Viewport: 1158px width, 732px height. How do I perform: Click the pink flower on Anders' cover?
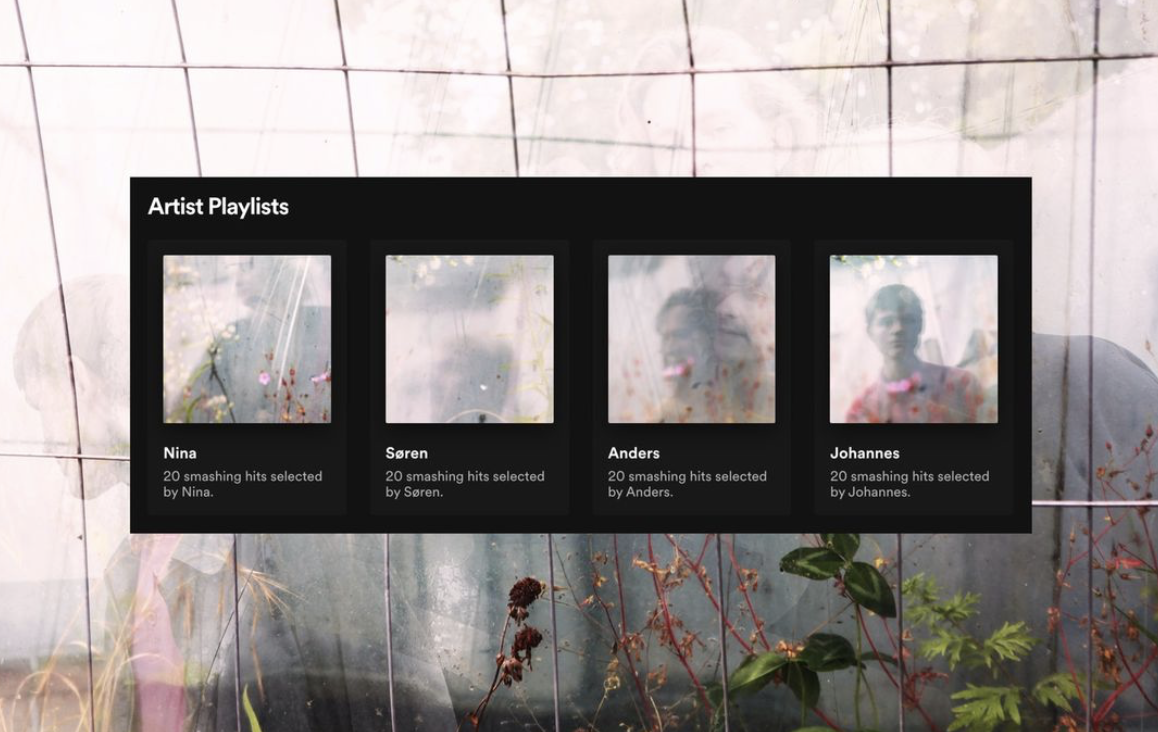679,369
